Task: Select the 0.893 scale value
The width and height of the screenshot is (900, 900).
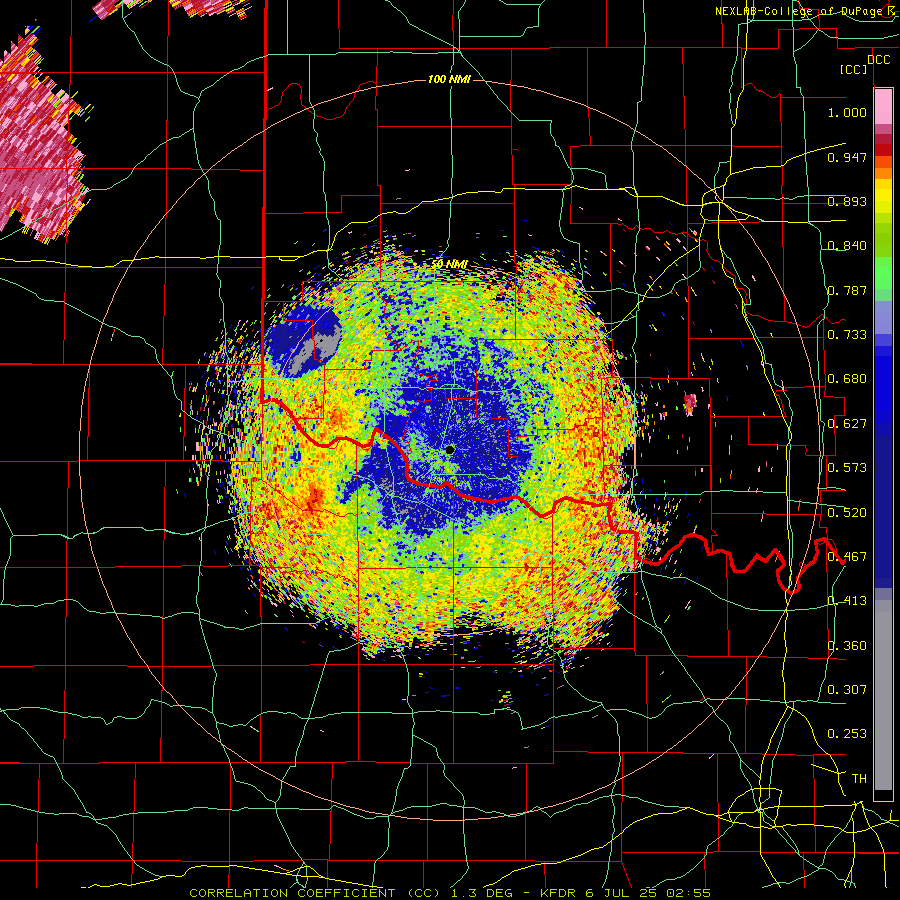Action: click(x=847, y=201)
